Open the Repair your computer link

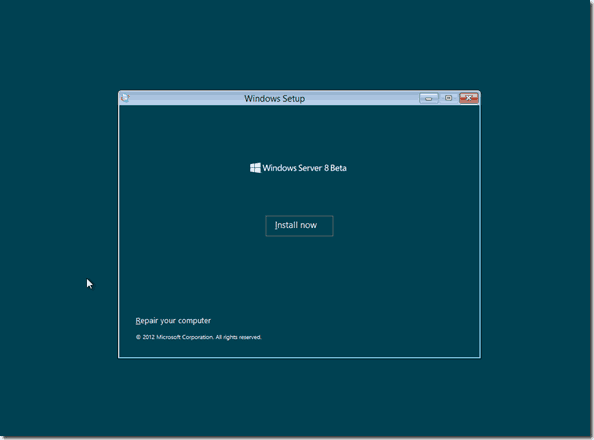pos(173,321)
